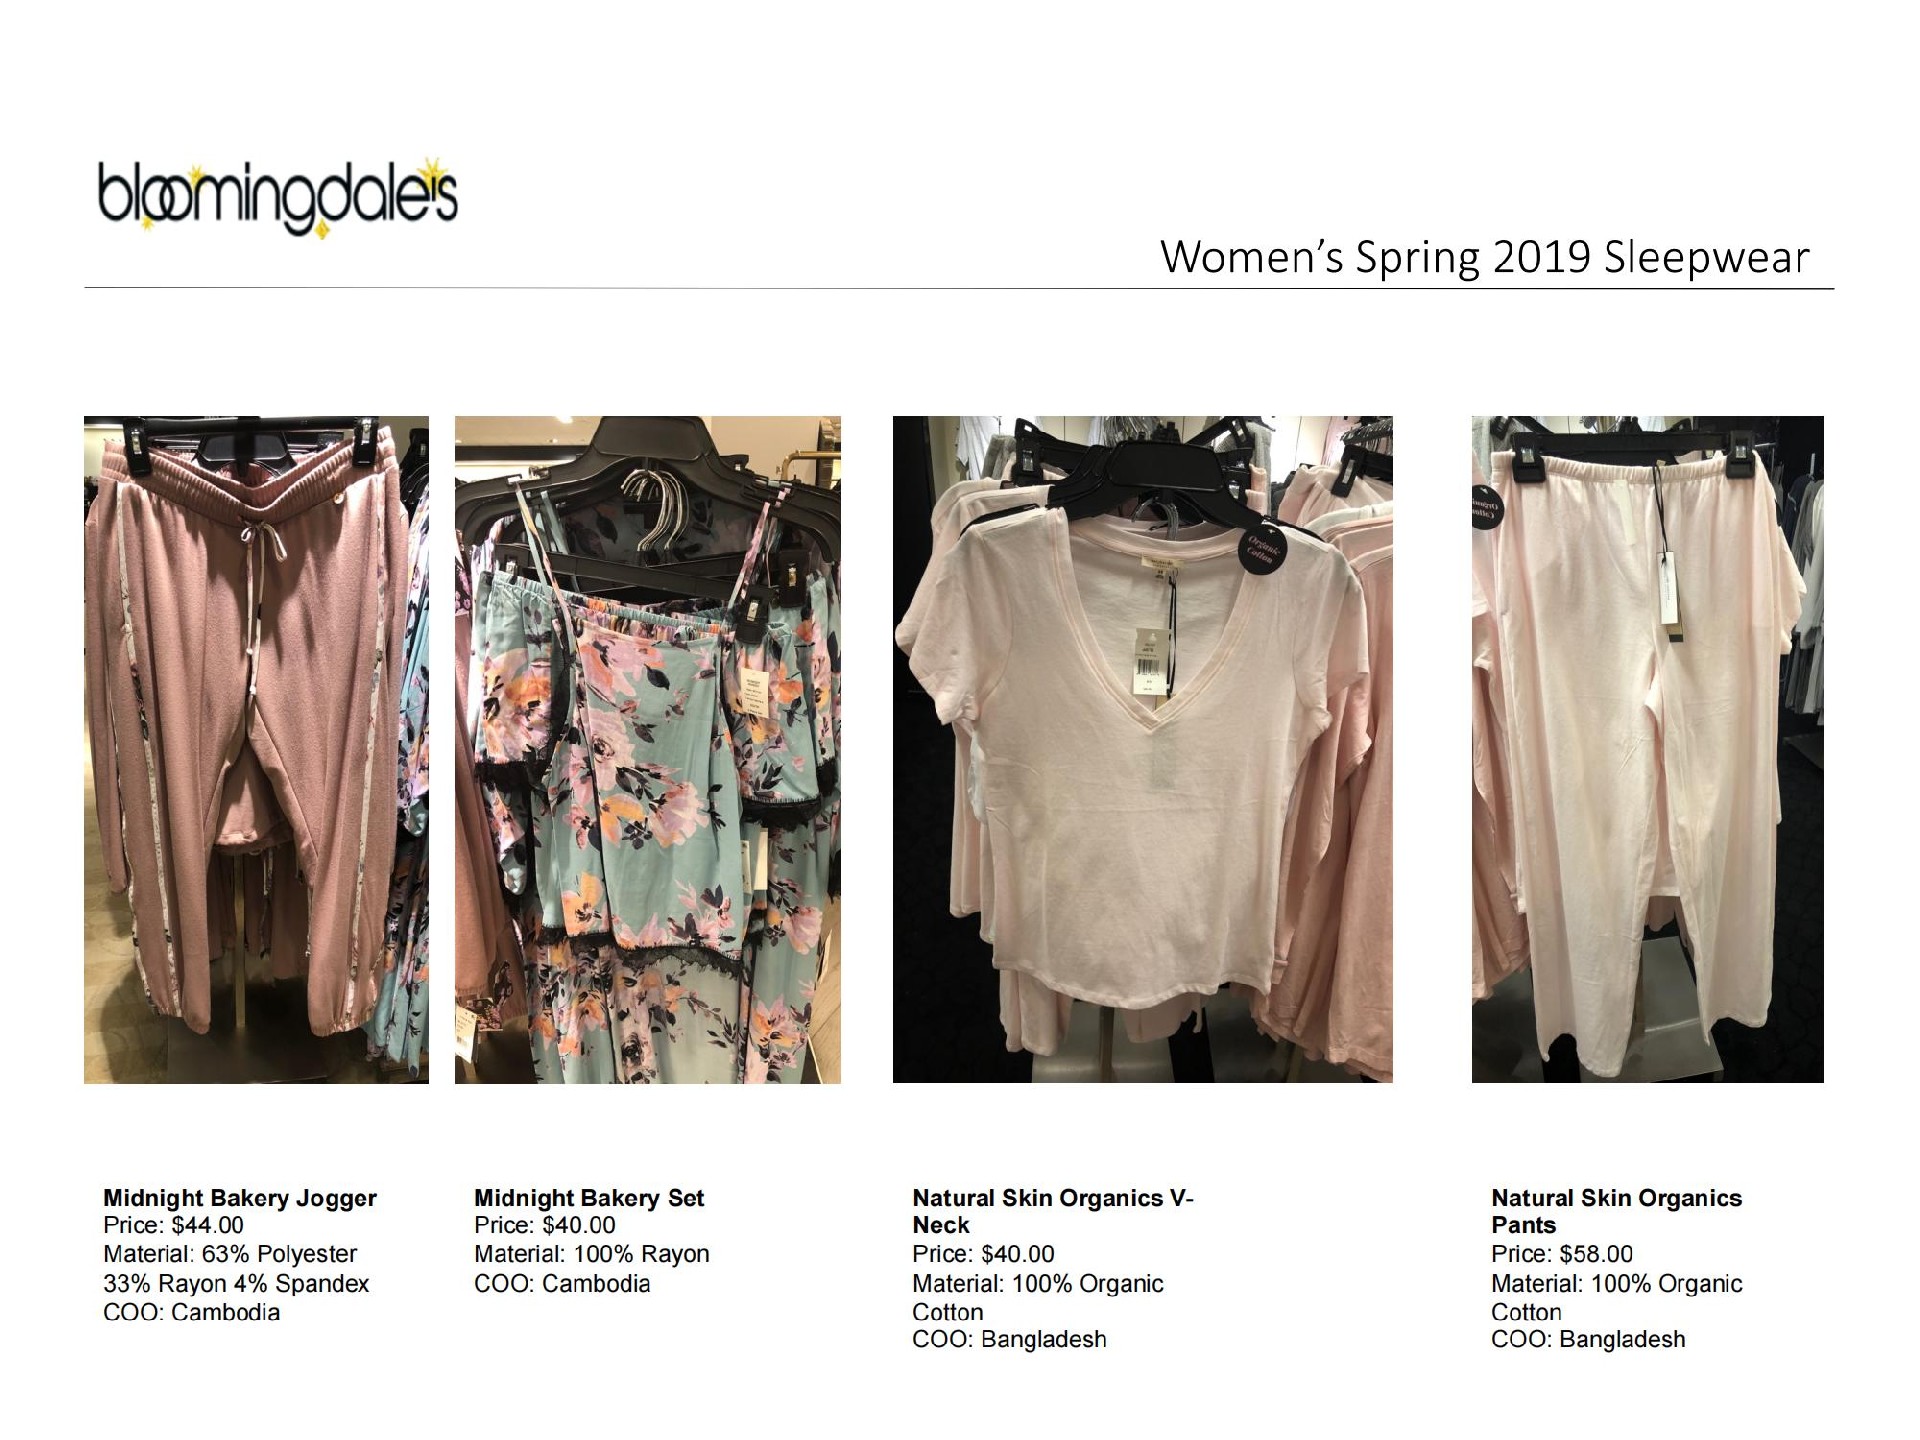
Task: Click the Midnight Bakery Jogger heading
Action: [240, 1198]
